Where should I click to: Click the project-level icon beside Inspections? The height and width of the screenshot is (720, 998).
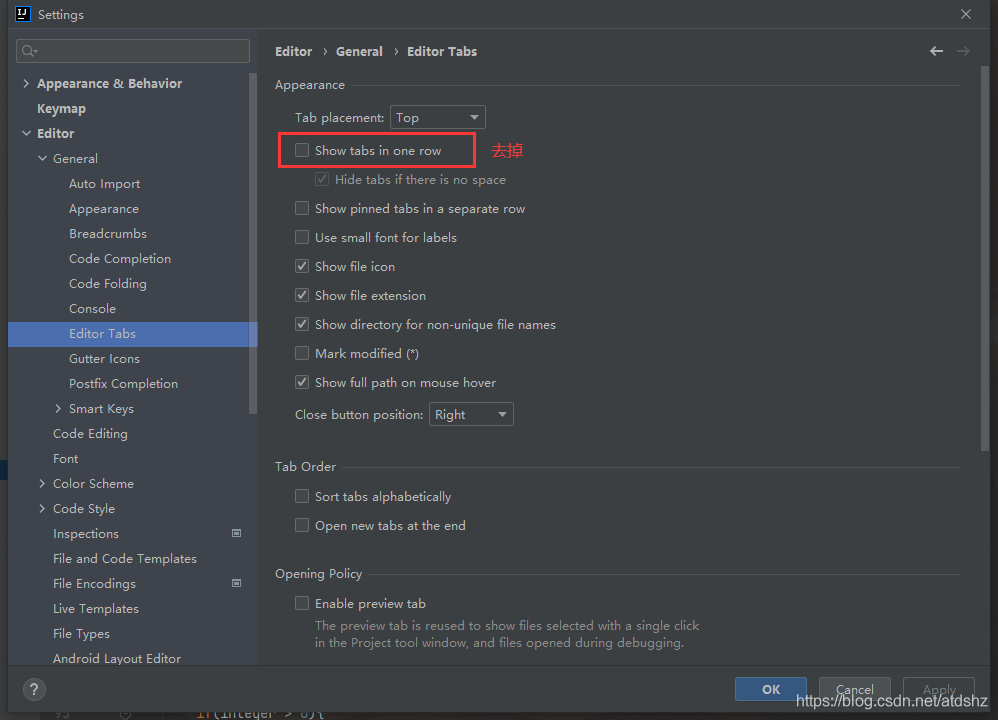(x=236, y=533)
